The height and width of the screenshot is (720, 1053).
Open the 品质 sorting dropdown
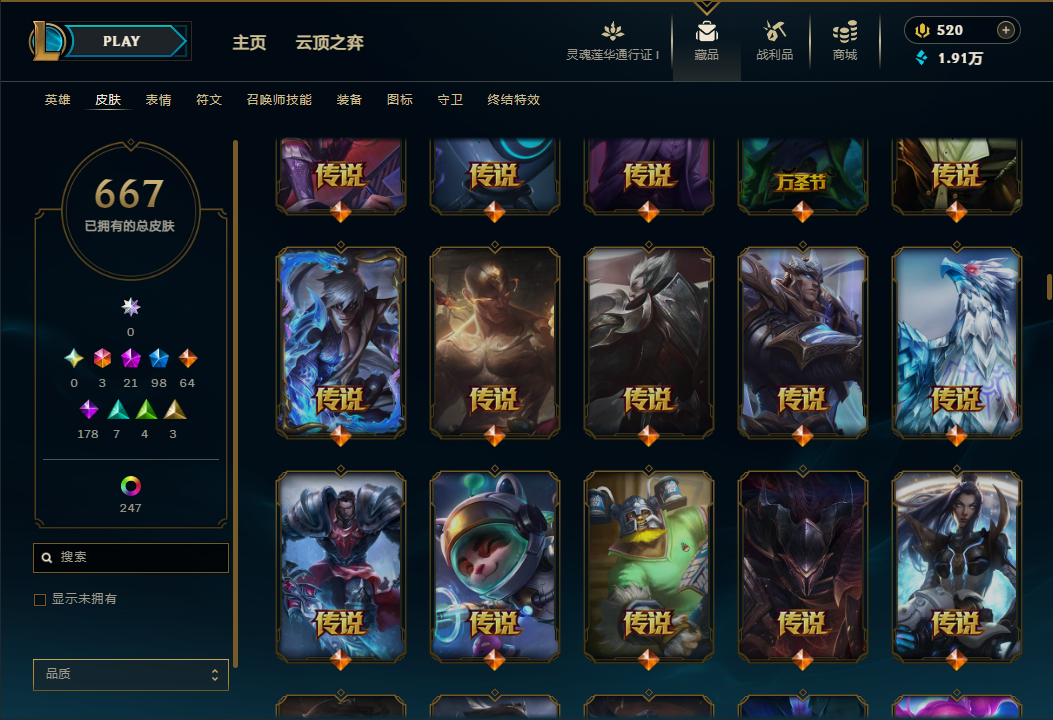[131, 674]
